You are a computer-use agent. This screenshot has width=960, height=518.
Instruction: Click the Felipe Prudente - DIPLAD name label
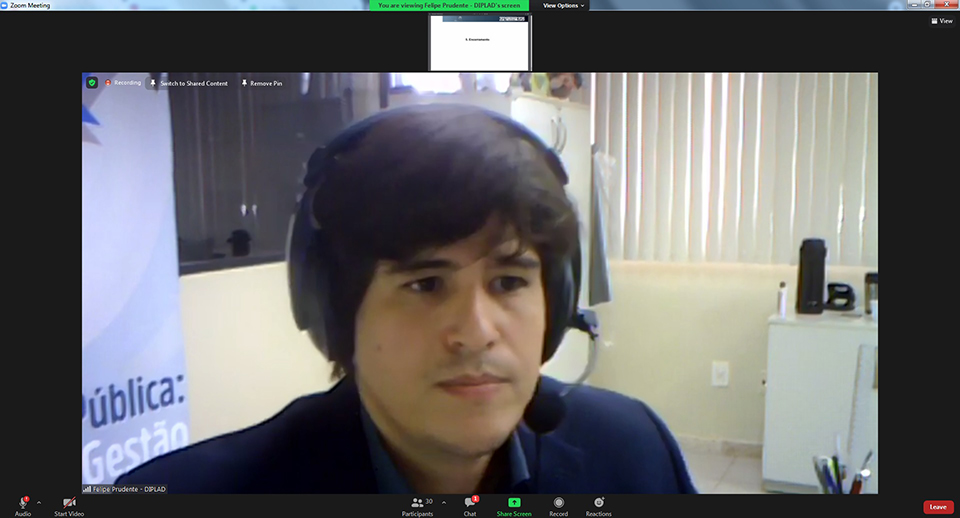pyautogui.click(x=129, y=488)
